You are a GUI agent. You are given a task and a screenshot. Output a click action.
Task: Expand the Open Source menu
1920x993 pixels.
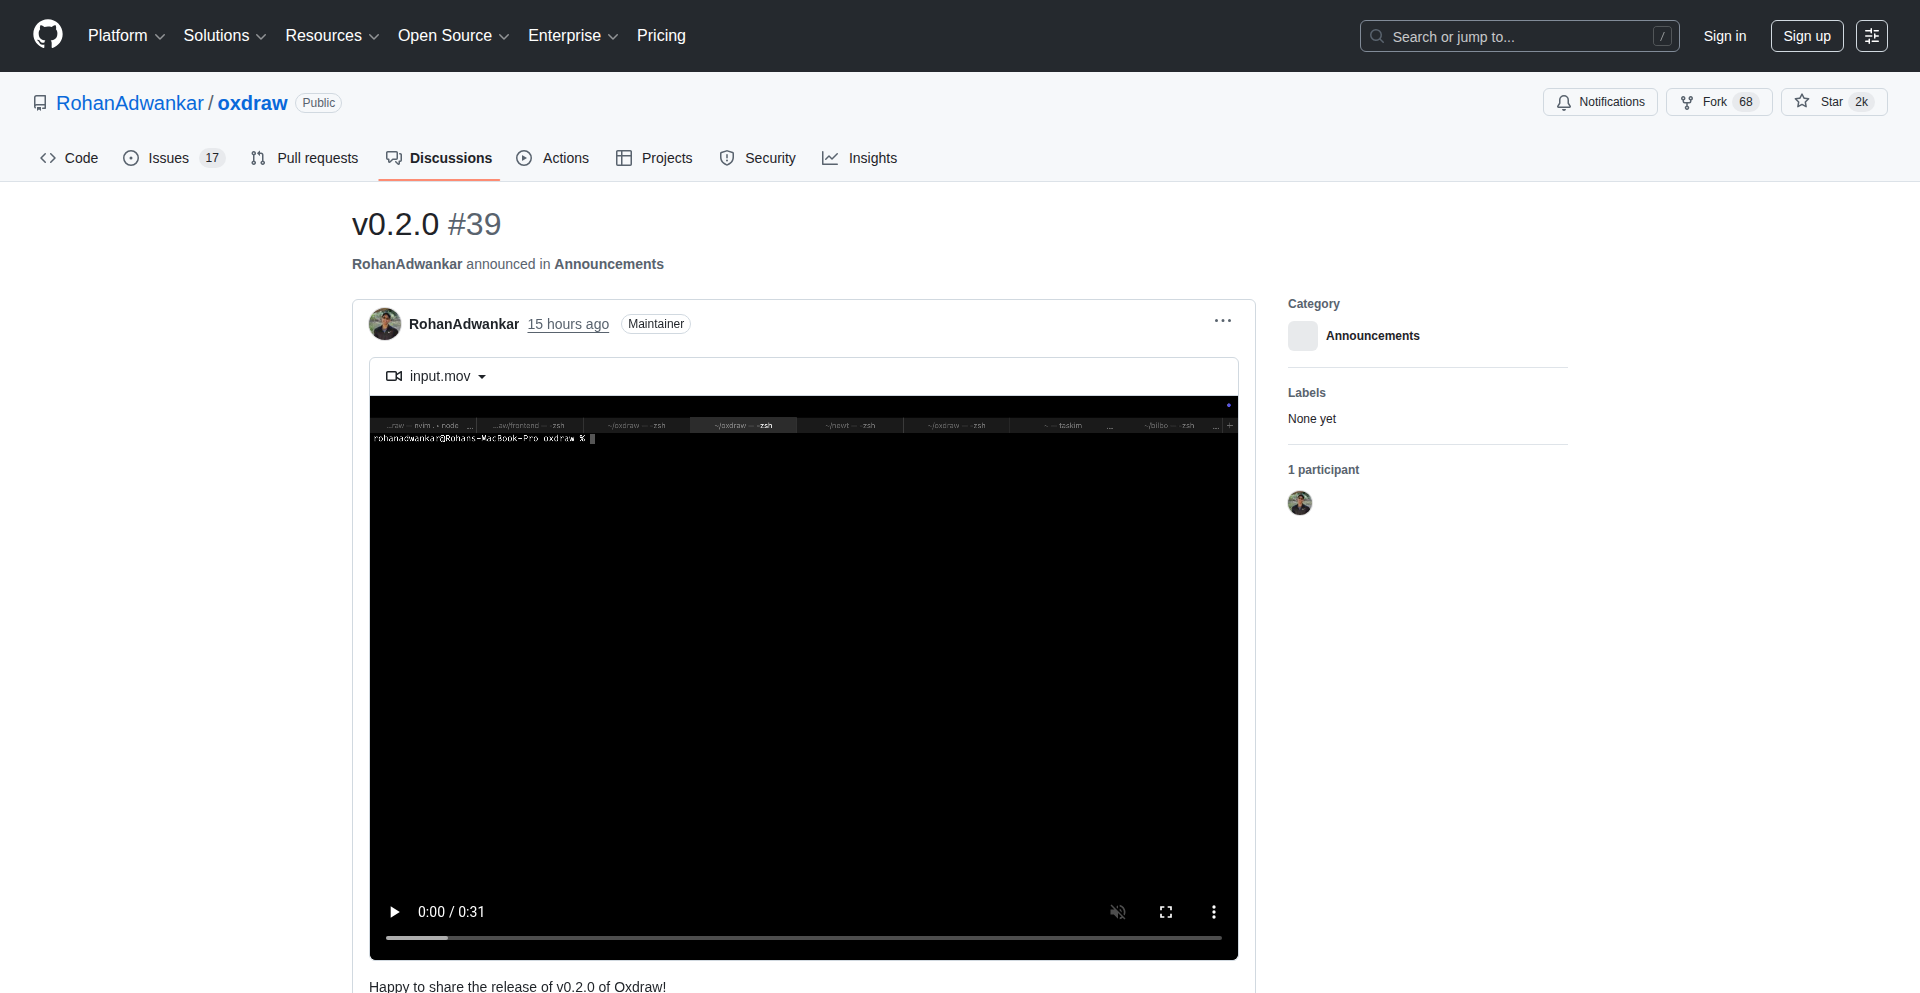[453, 36]
